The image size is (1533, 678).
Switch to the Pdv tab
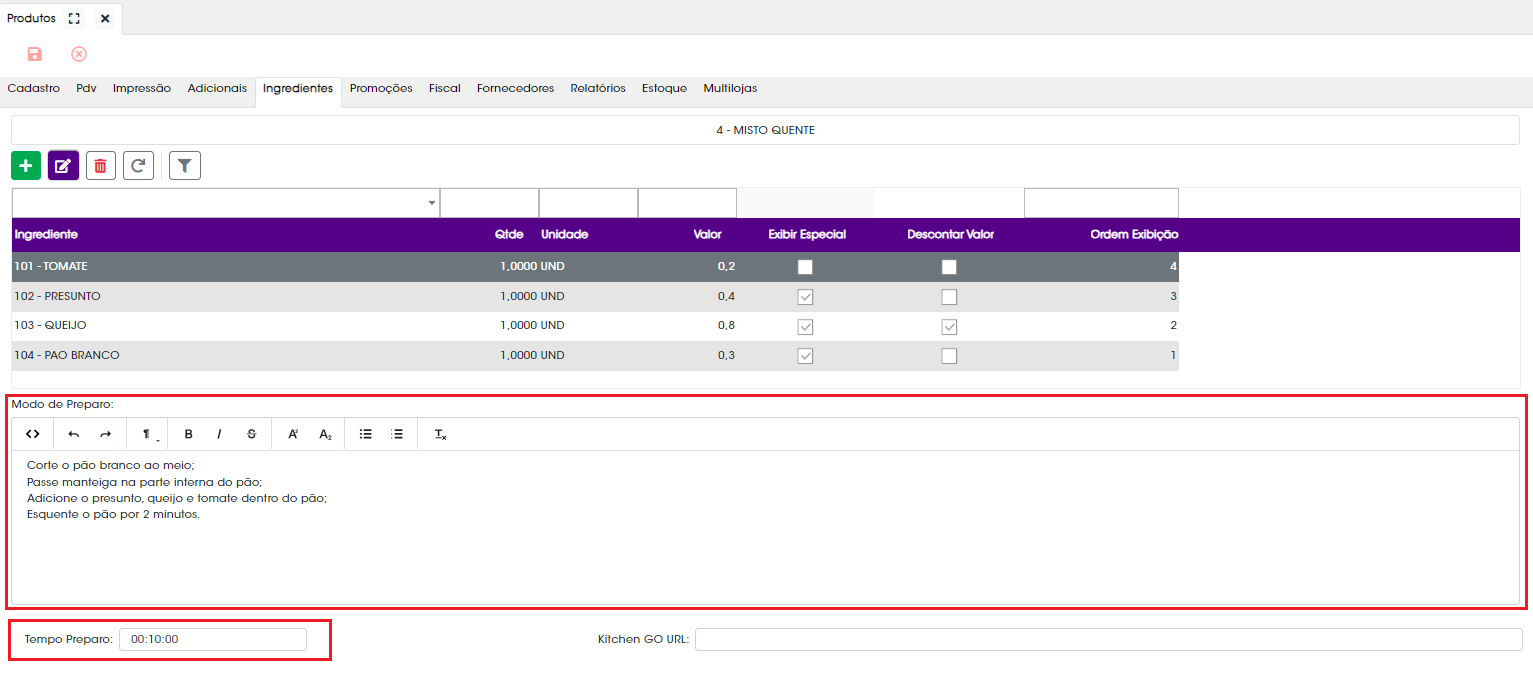click(87, 88)
